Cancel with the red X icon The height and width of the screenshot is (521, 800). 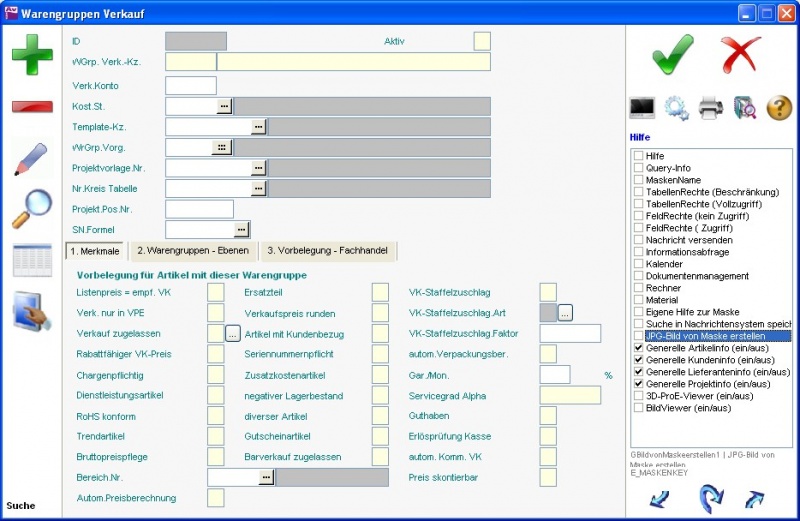tap(742, 53)
